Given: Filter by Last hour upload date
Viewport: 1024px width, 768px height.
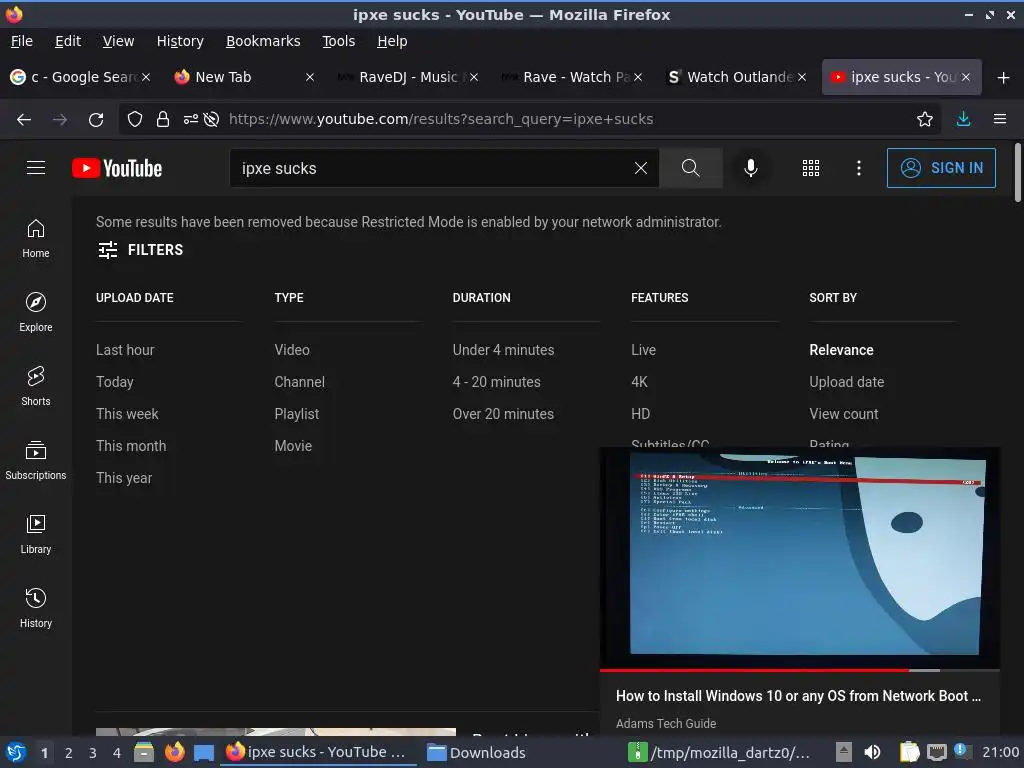Looking at the screenshot, I should point(125,350).
